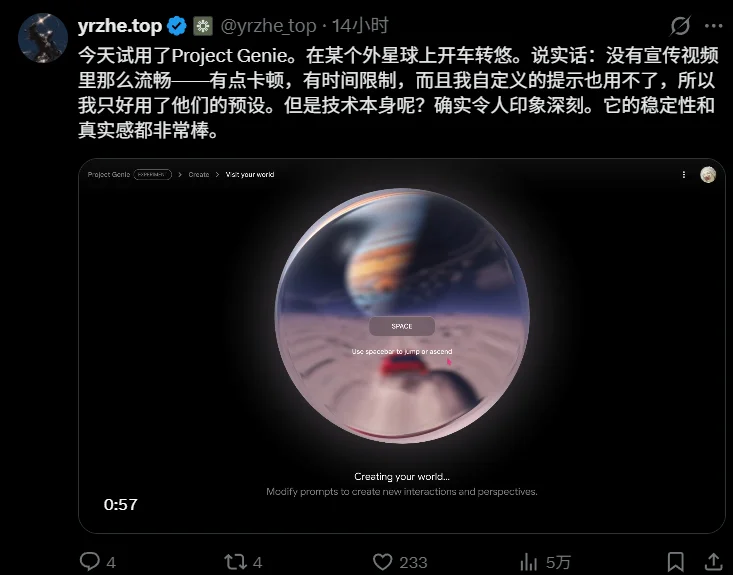Open the 14小时 timestamp link

(360, 26)
